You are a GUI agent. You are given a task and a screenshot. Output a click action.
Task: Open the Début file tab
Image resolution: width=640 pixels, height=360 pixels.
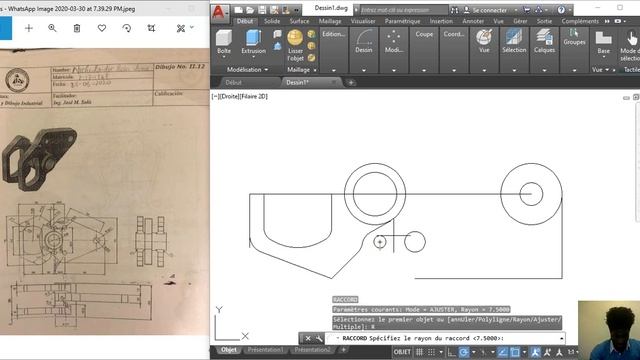[x=234, y=82]
